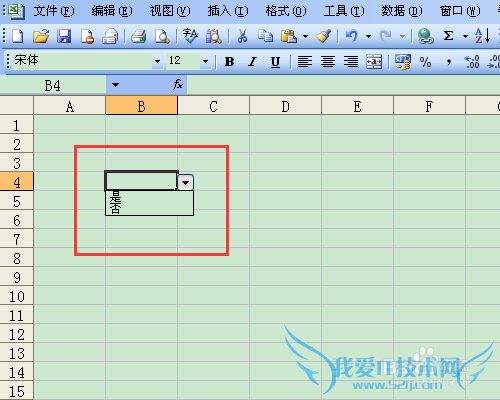The width and height of the screenshot is (500, 400).
Task: Open the 数据(D) menu
Action: point(402,11)
